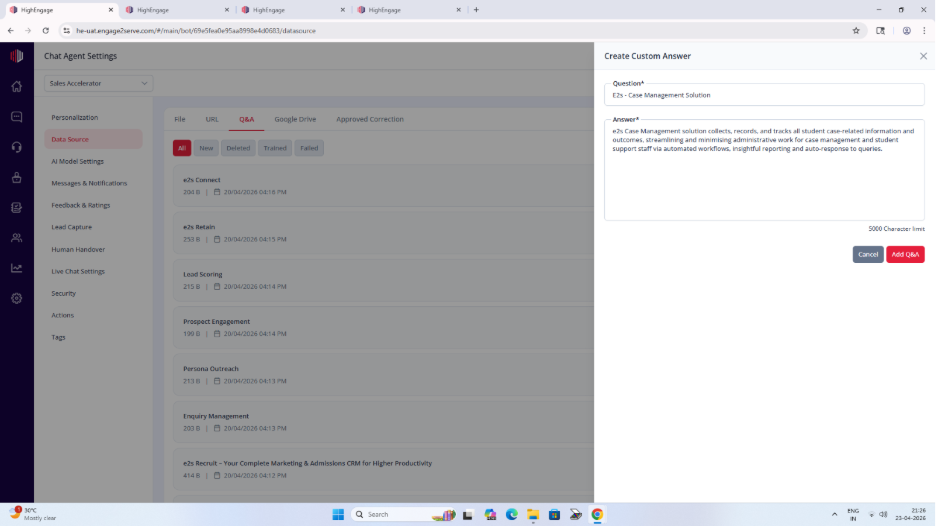Click the HighEngage logo icon
The height and width of the screenshot is (526, 936).
pos(17,56)
